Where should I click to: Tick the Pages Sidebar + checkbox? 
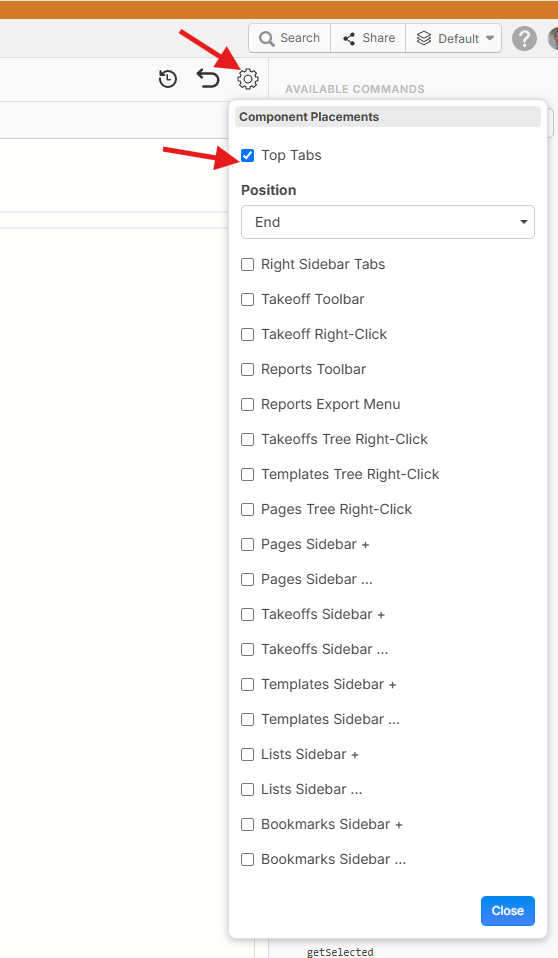pos(248,544)
